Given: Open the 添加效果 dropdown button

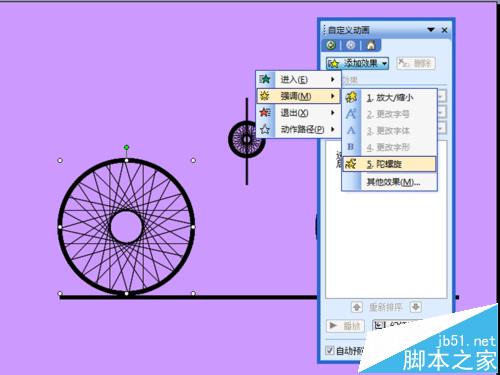Looking at the screenshot, I should (x=358, y=63).
